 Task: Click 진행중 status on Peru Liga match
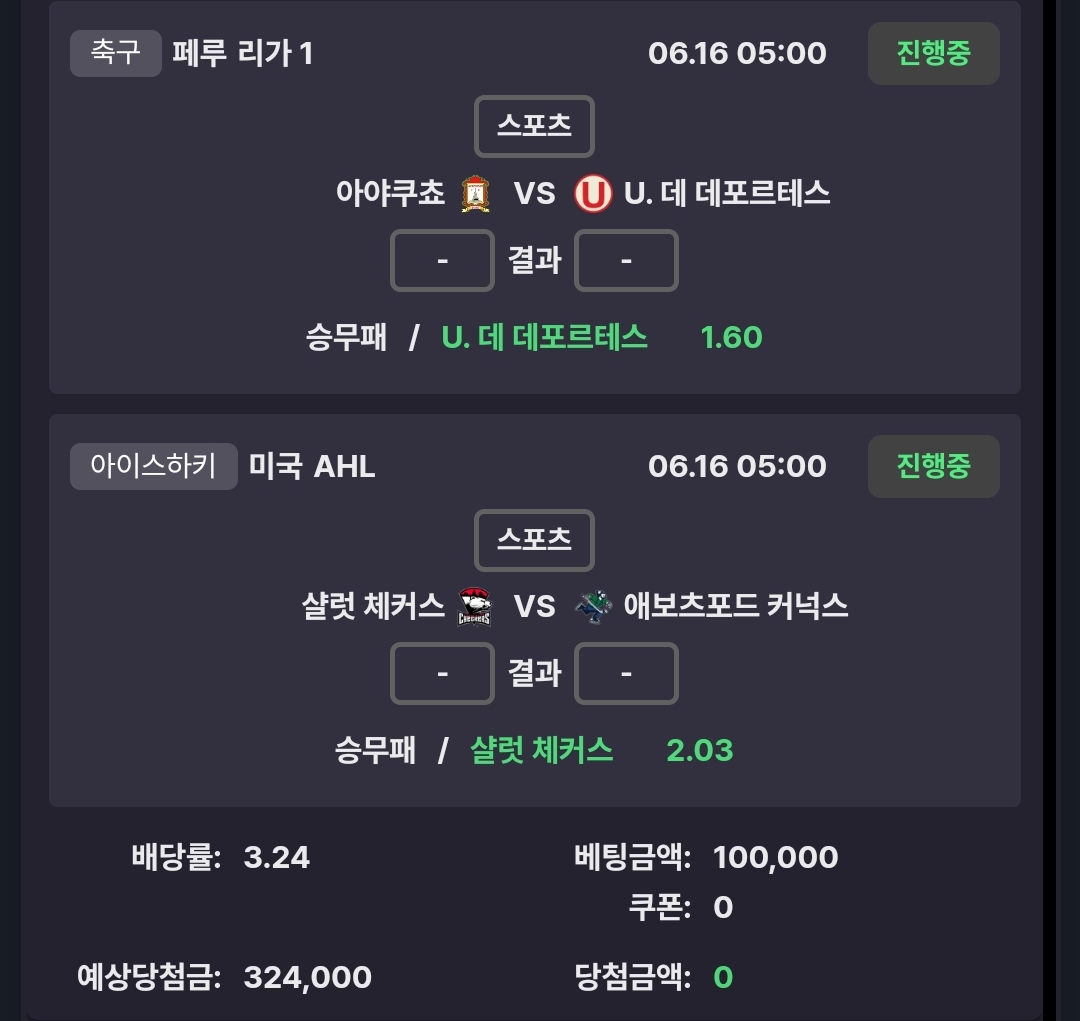point(933,53)
